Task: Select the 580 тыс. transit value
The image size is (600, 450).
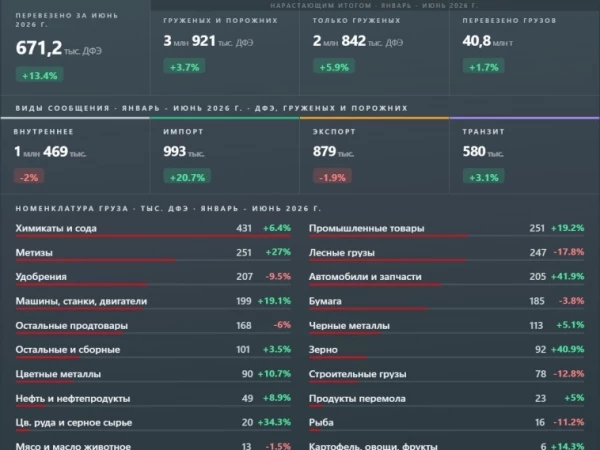Action: tap(483, 152)
